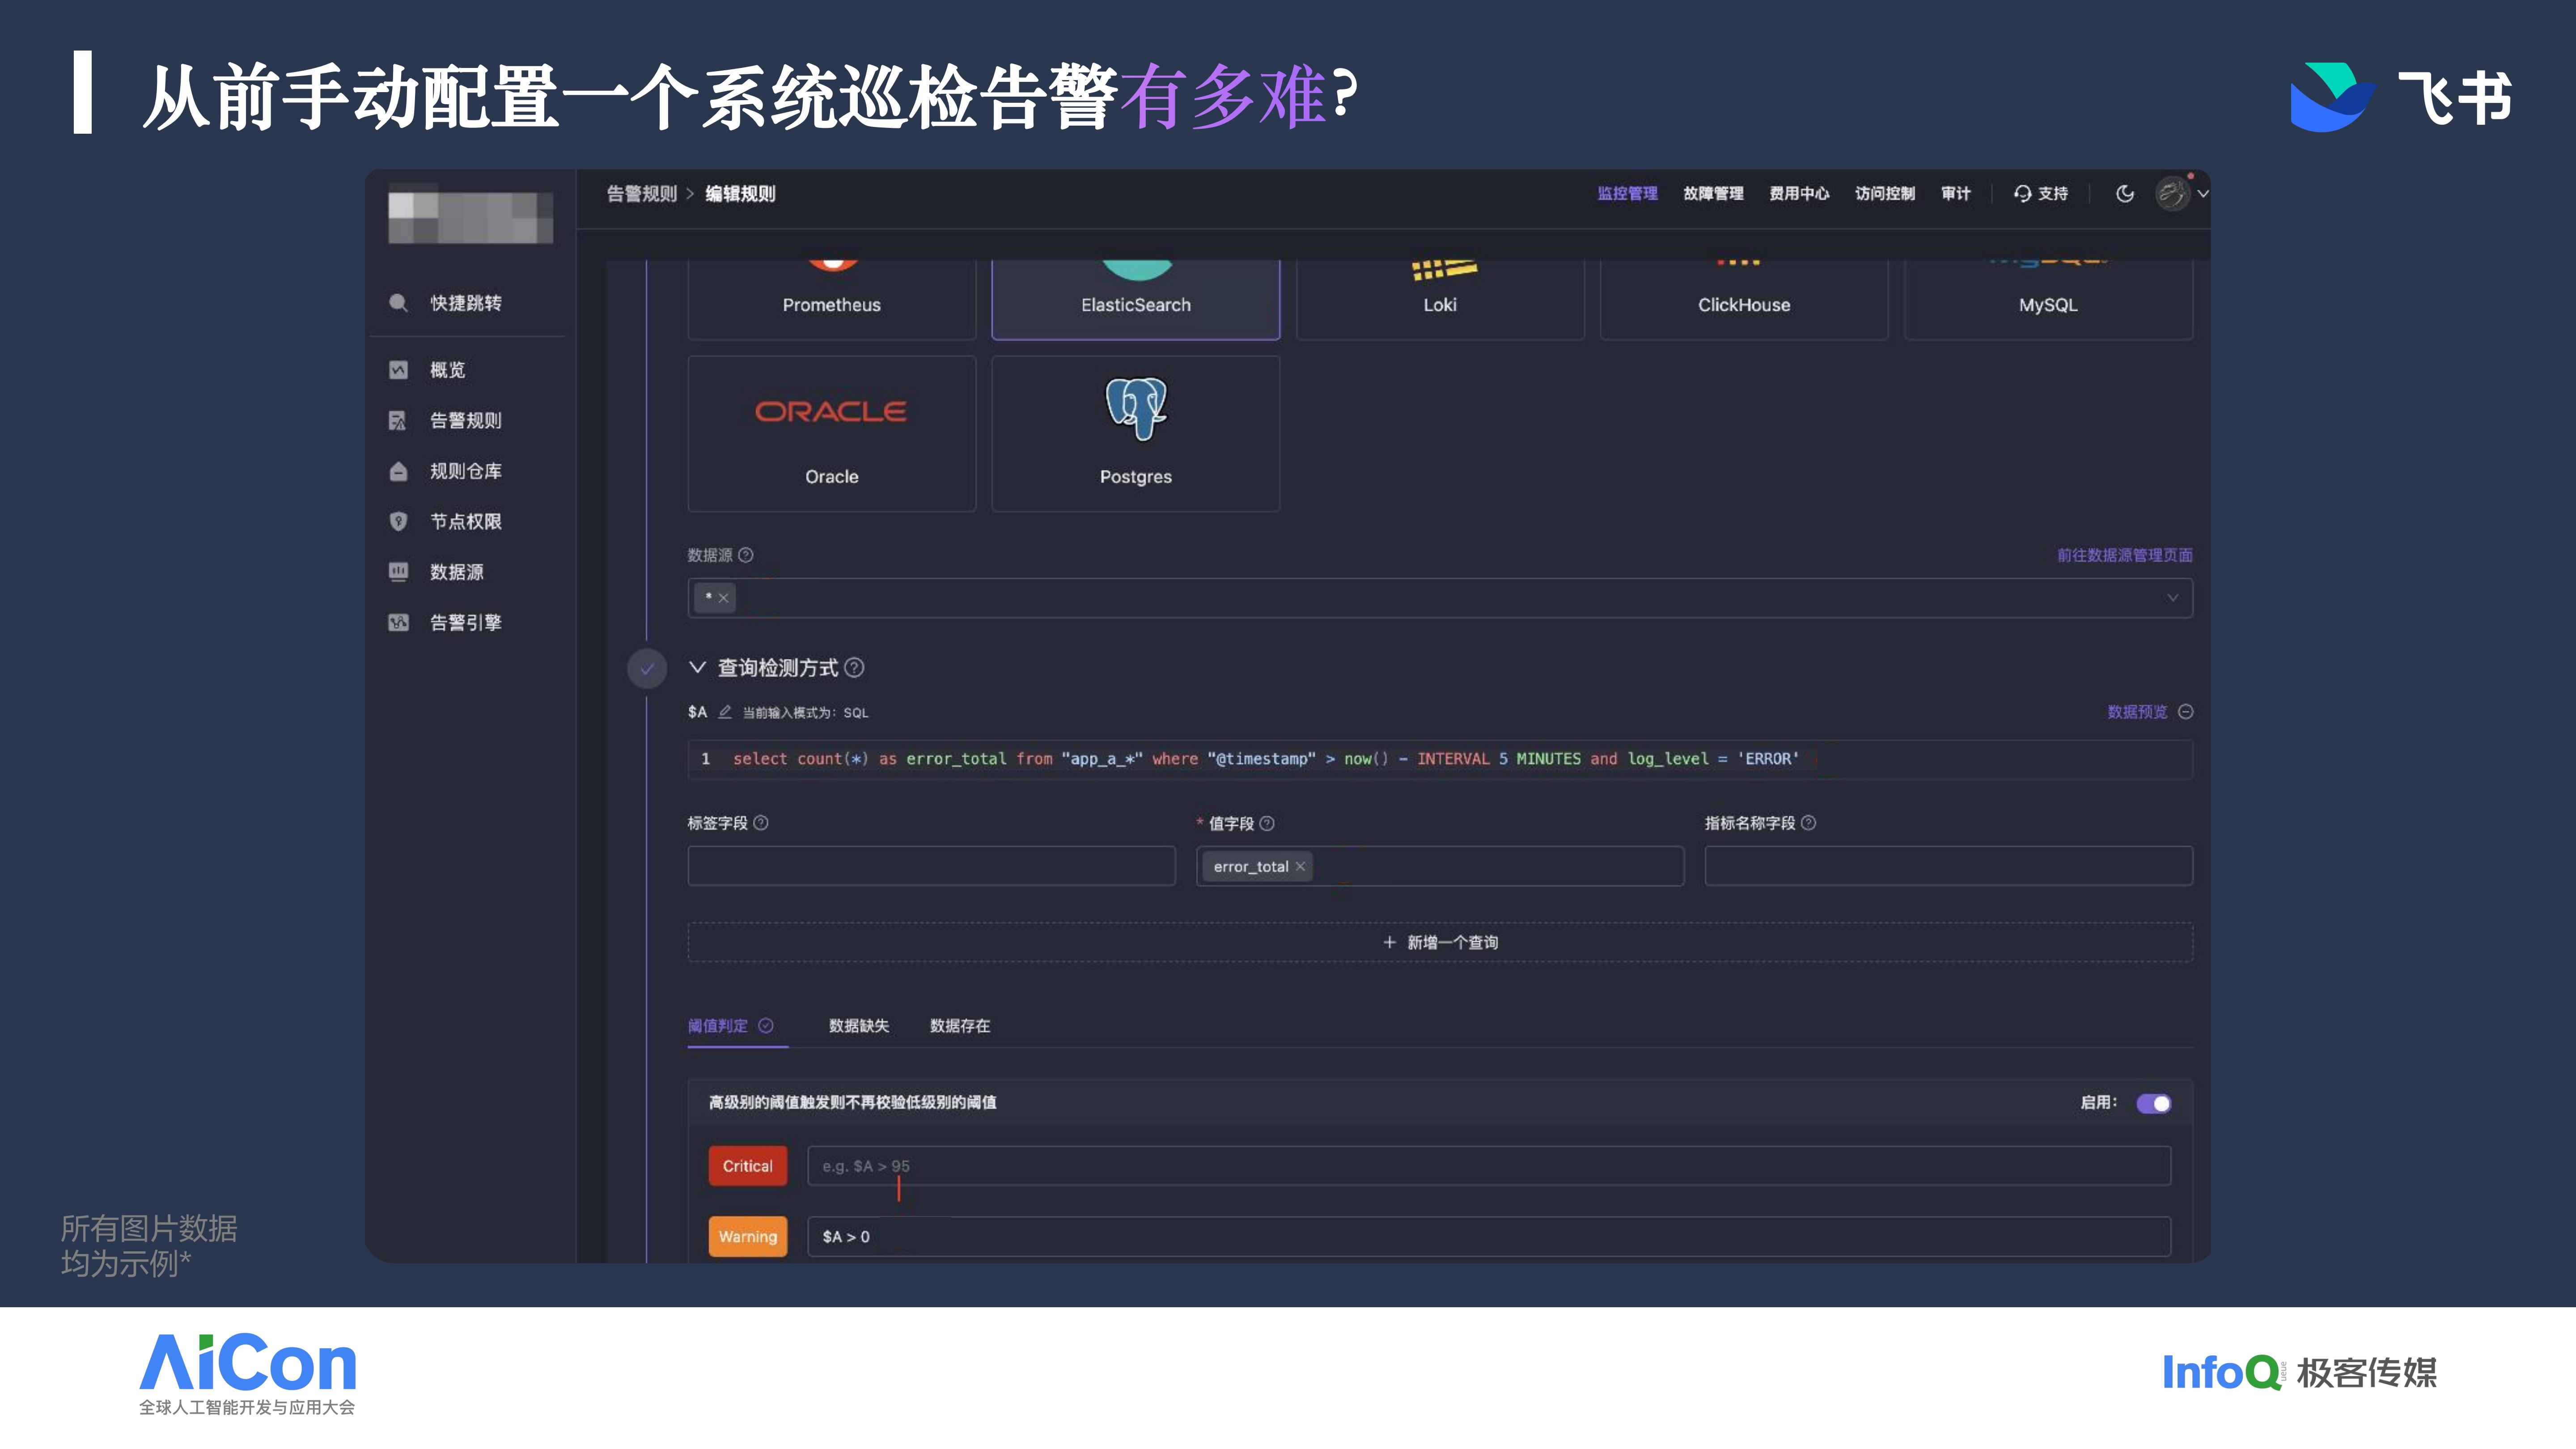Select the Oracle datasource card
This screenshot has width=2576, height=1449.
click(831, 434)
